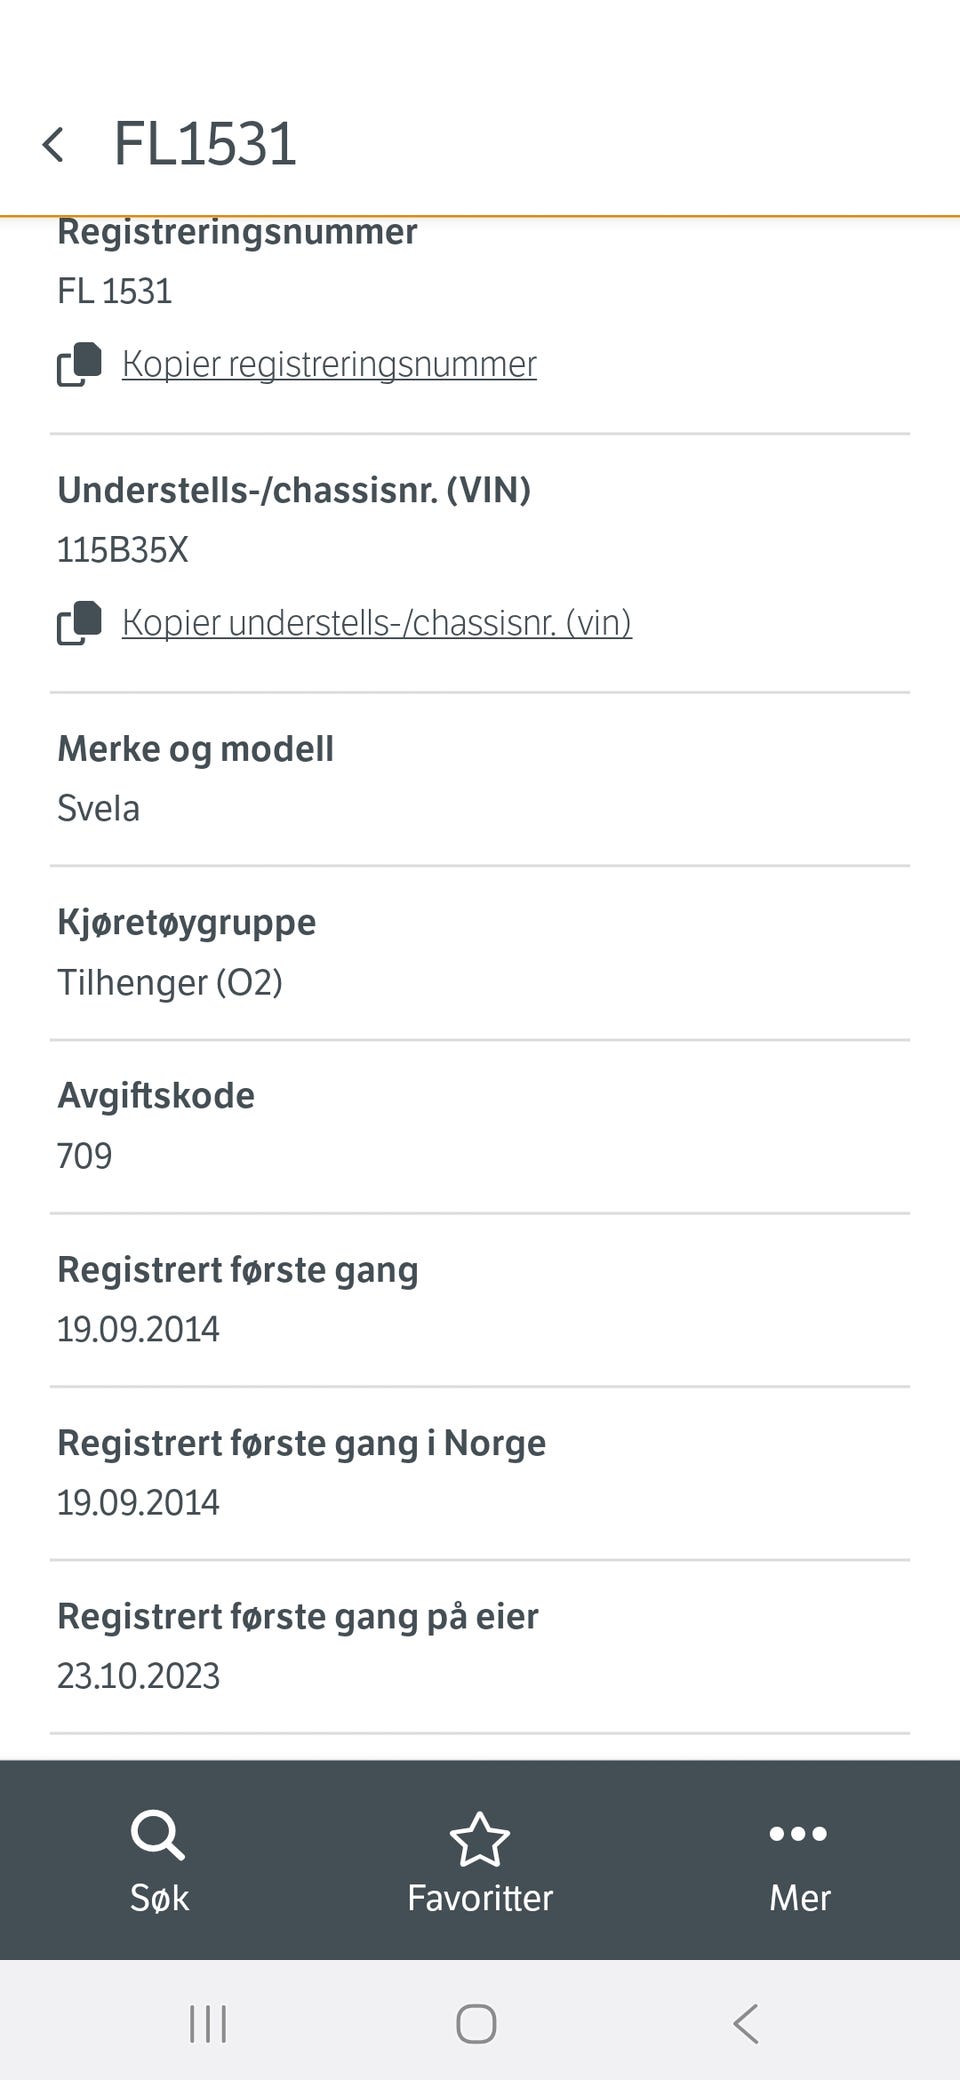Viewport: 960px width, 2080px height.
Task: Open the Mer three-dots menu
Action: tap(798, 1834)
